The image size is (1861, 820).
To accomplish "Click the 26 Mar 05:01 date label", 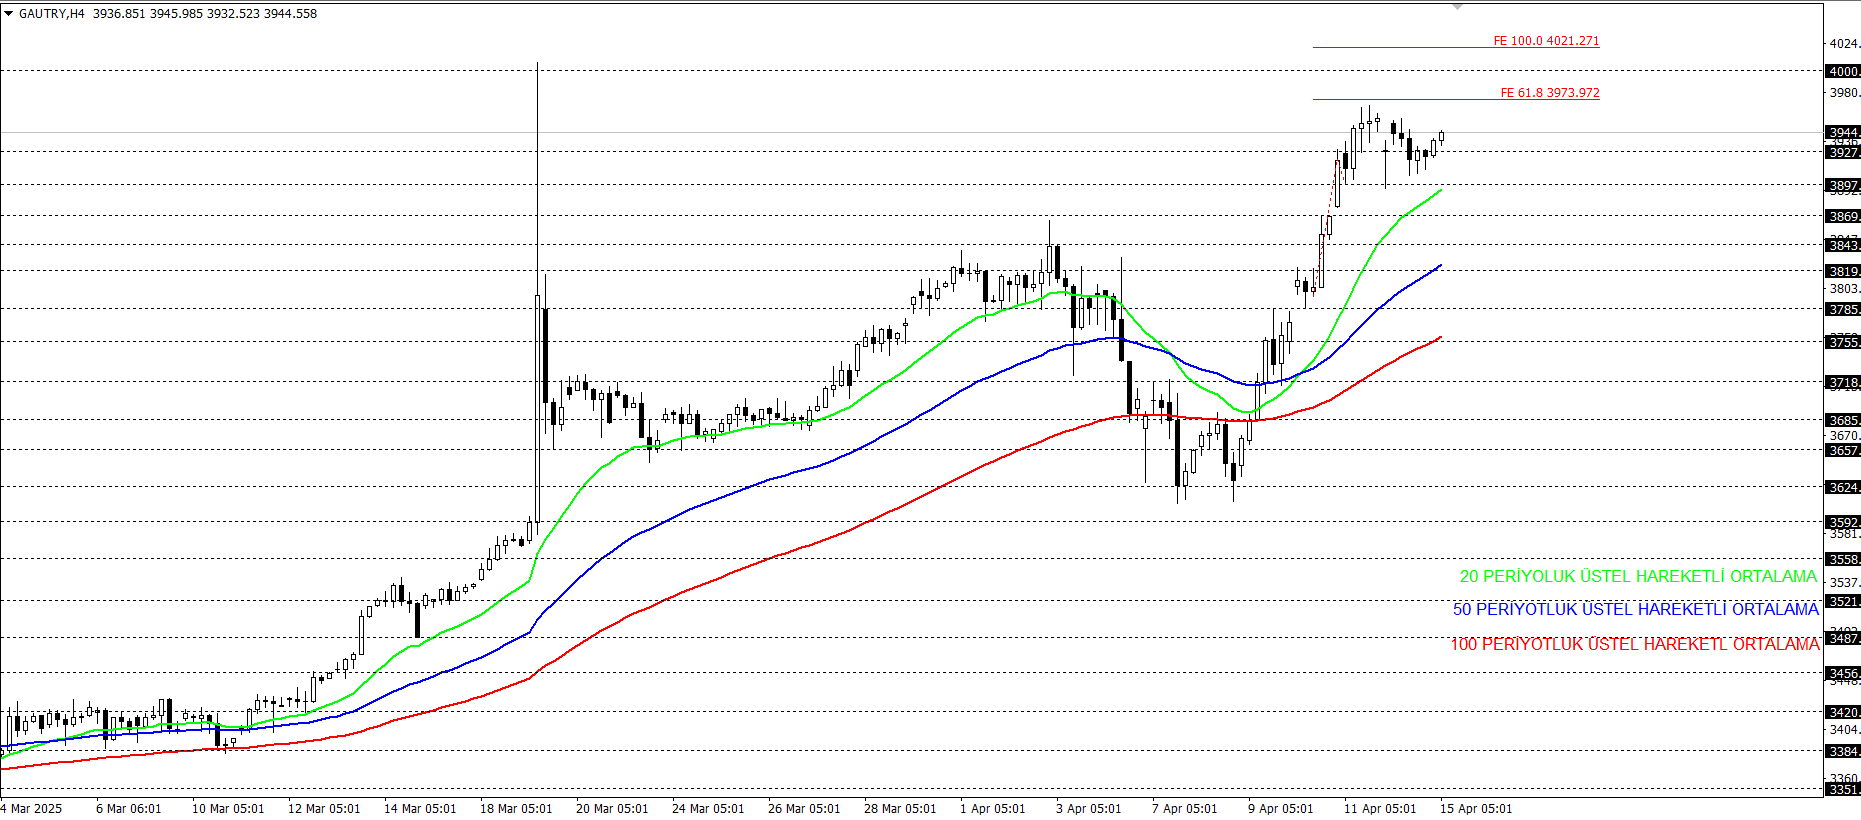I will [804, 808].
